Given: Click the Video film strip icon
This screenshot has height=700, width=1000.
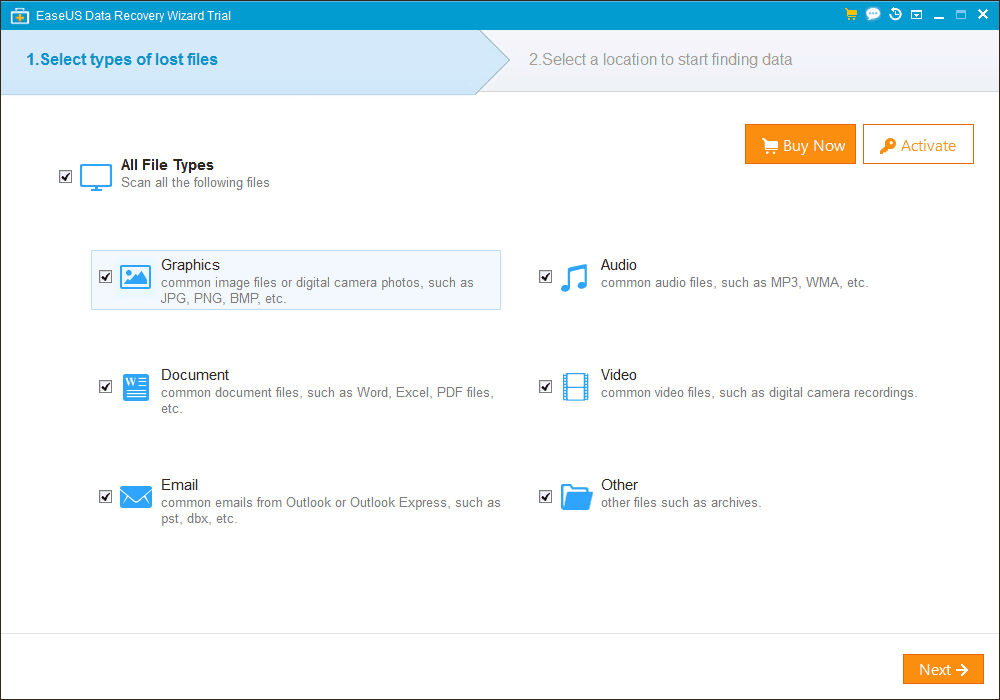Looking at the screenshot, I should click(x=575, y=387).
